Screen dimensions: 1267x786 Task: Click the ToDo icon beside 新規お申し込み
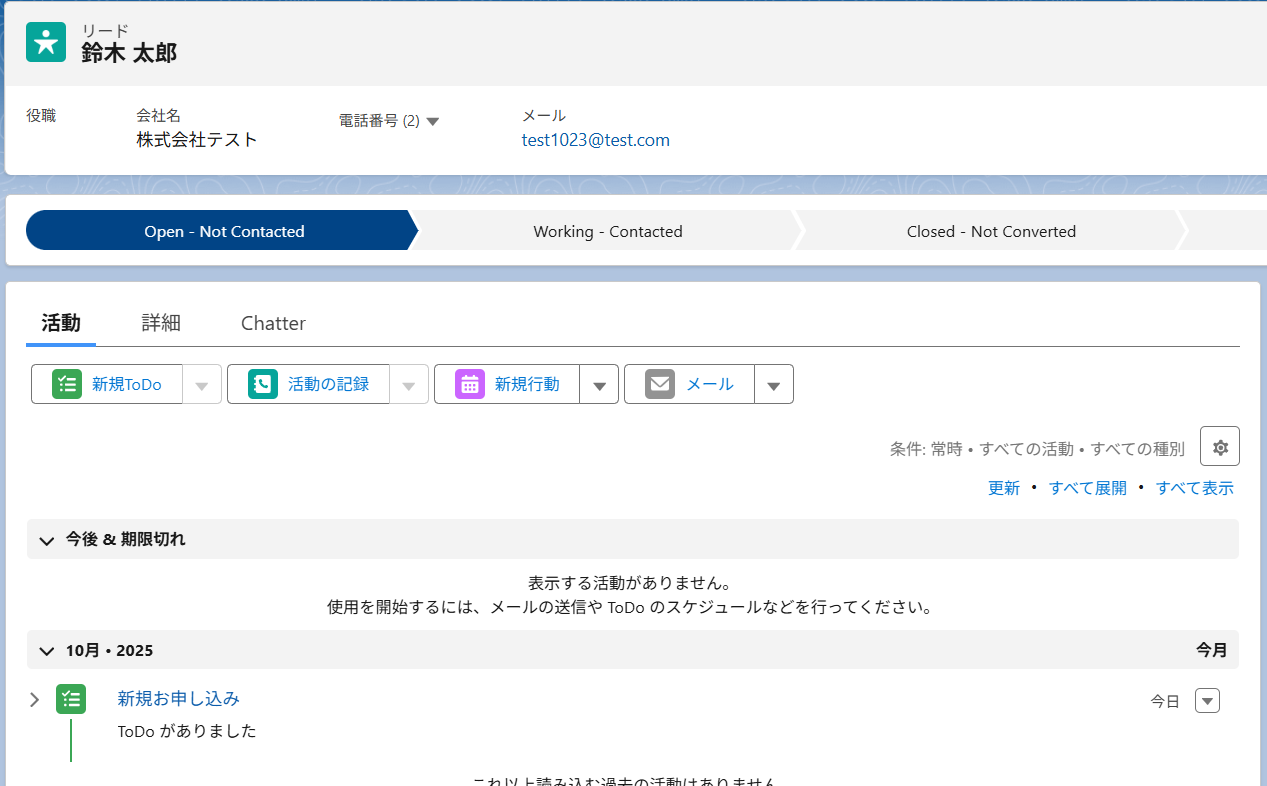70,698
